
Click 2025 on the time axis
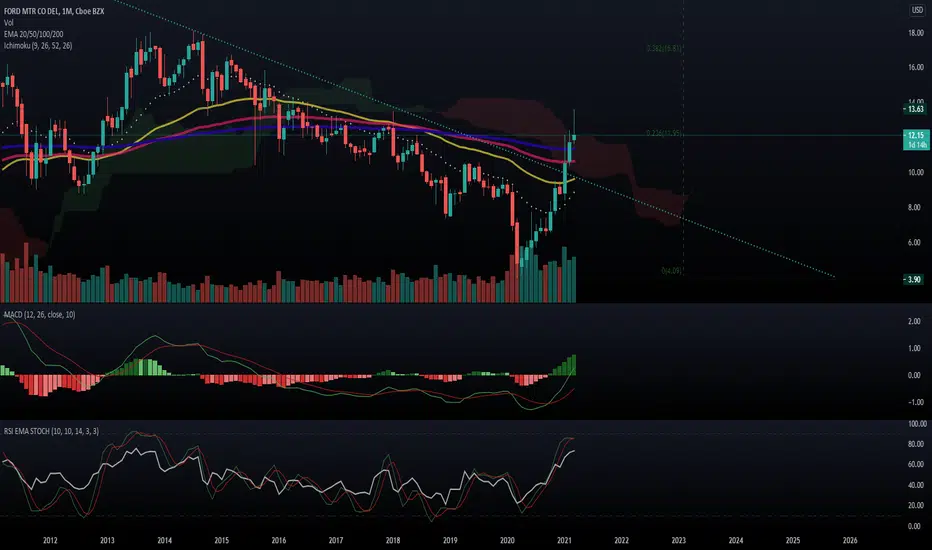point(793,540)
